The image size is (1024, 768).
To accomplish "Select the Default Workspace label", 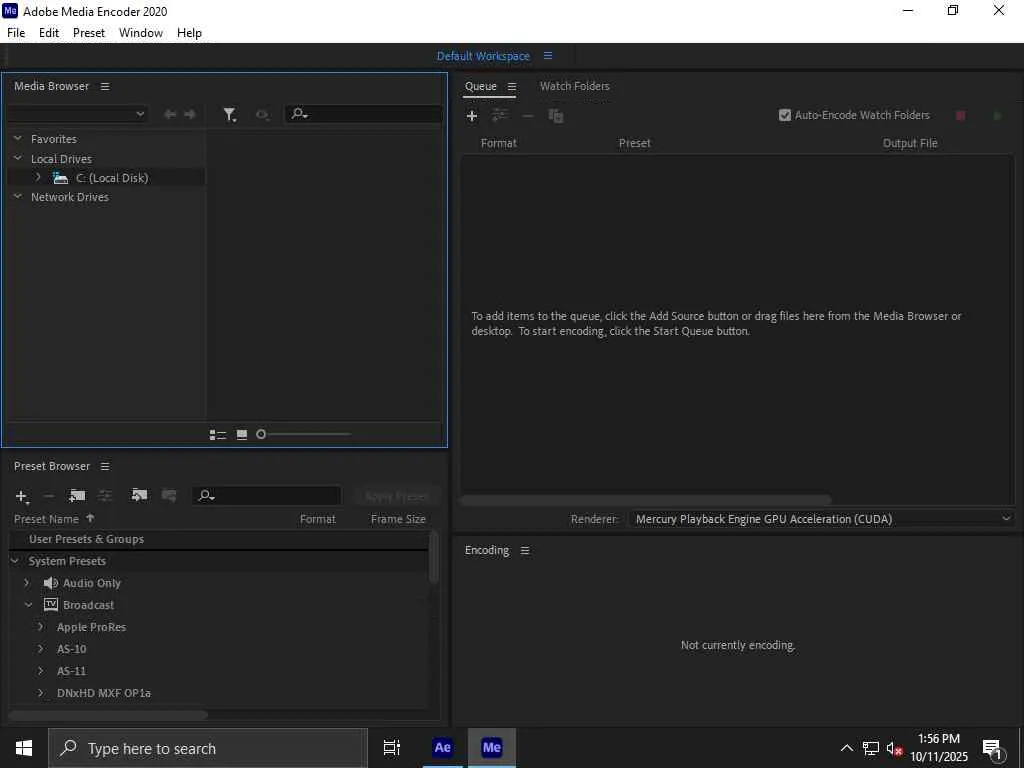I will [483, 56].
